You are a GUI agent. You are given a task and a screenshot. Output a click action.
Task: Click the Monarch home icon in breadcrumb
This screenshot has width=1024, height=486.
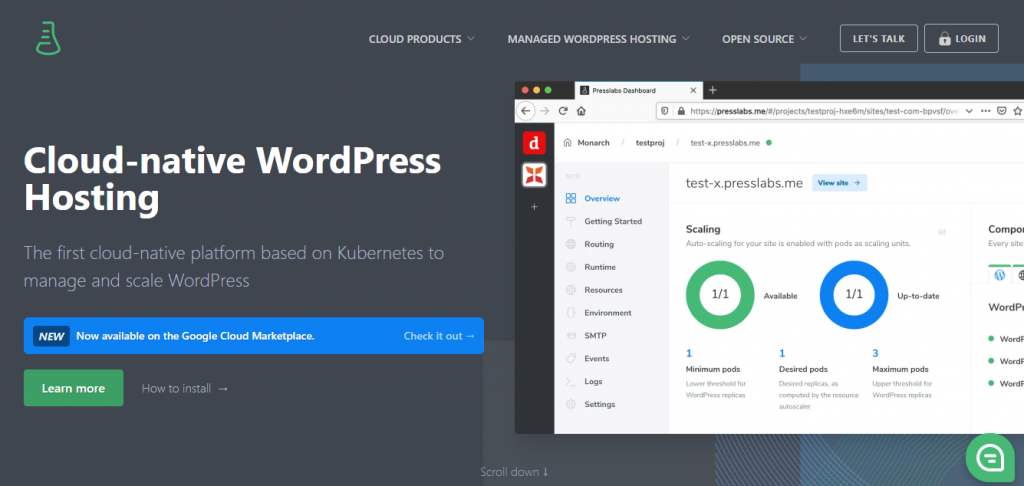567,142
